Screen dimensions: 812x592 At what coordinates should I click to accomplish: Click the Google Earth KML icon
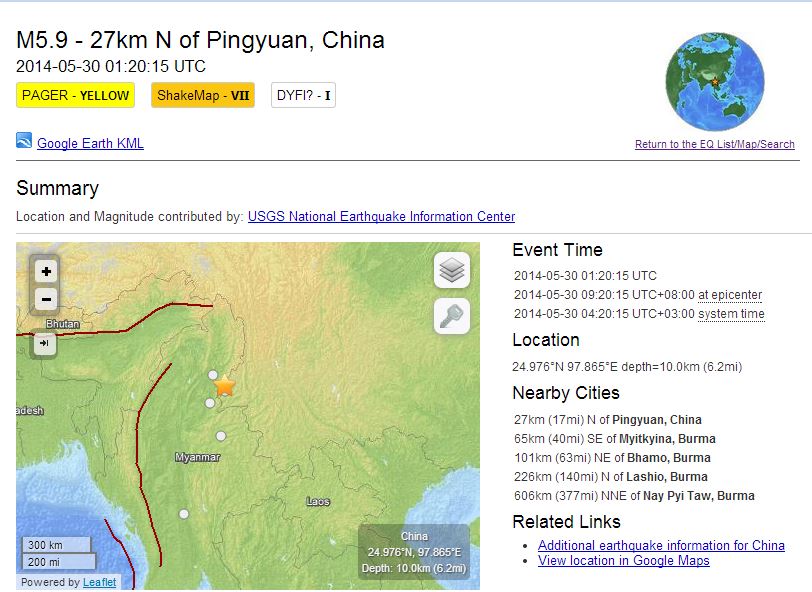click(x=25, y=141)
